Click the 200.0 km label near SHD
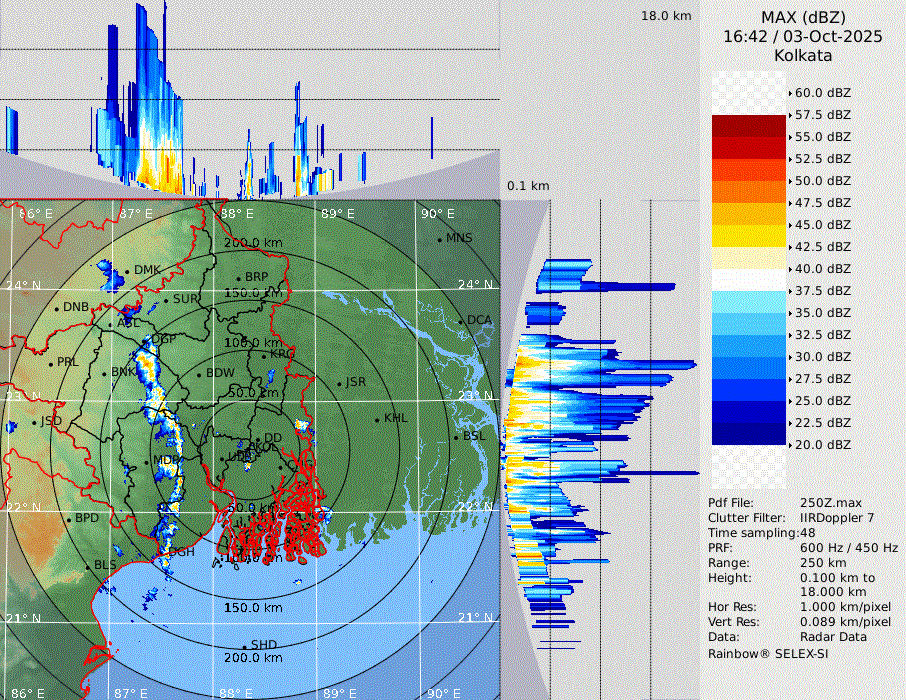 [254, 658]
